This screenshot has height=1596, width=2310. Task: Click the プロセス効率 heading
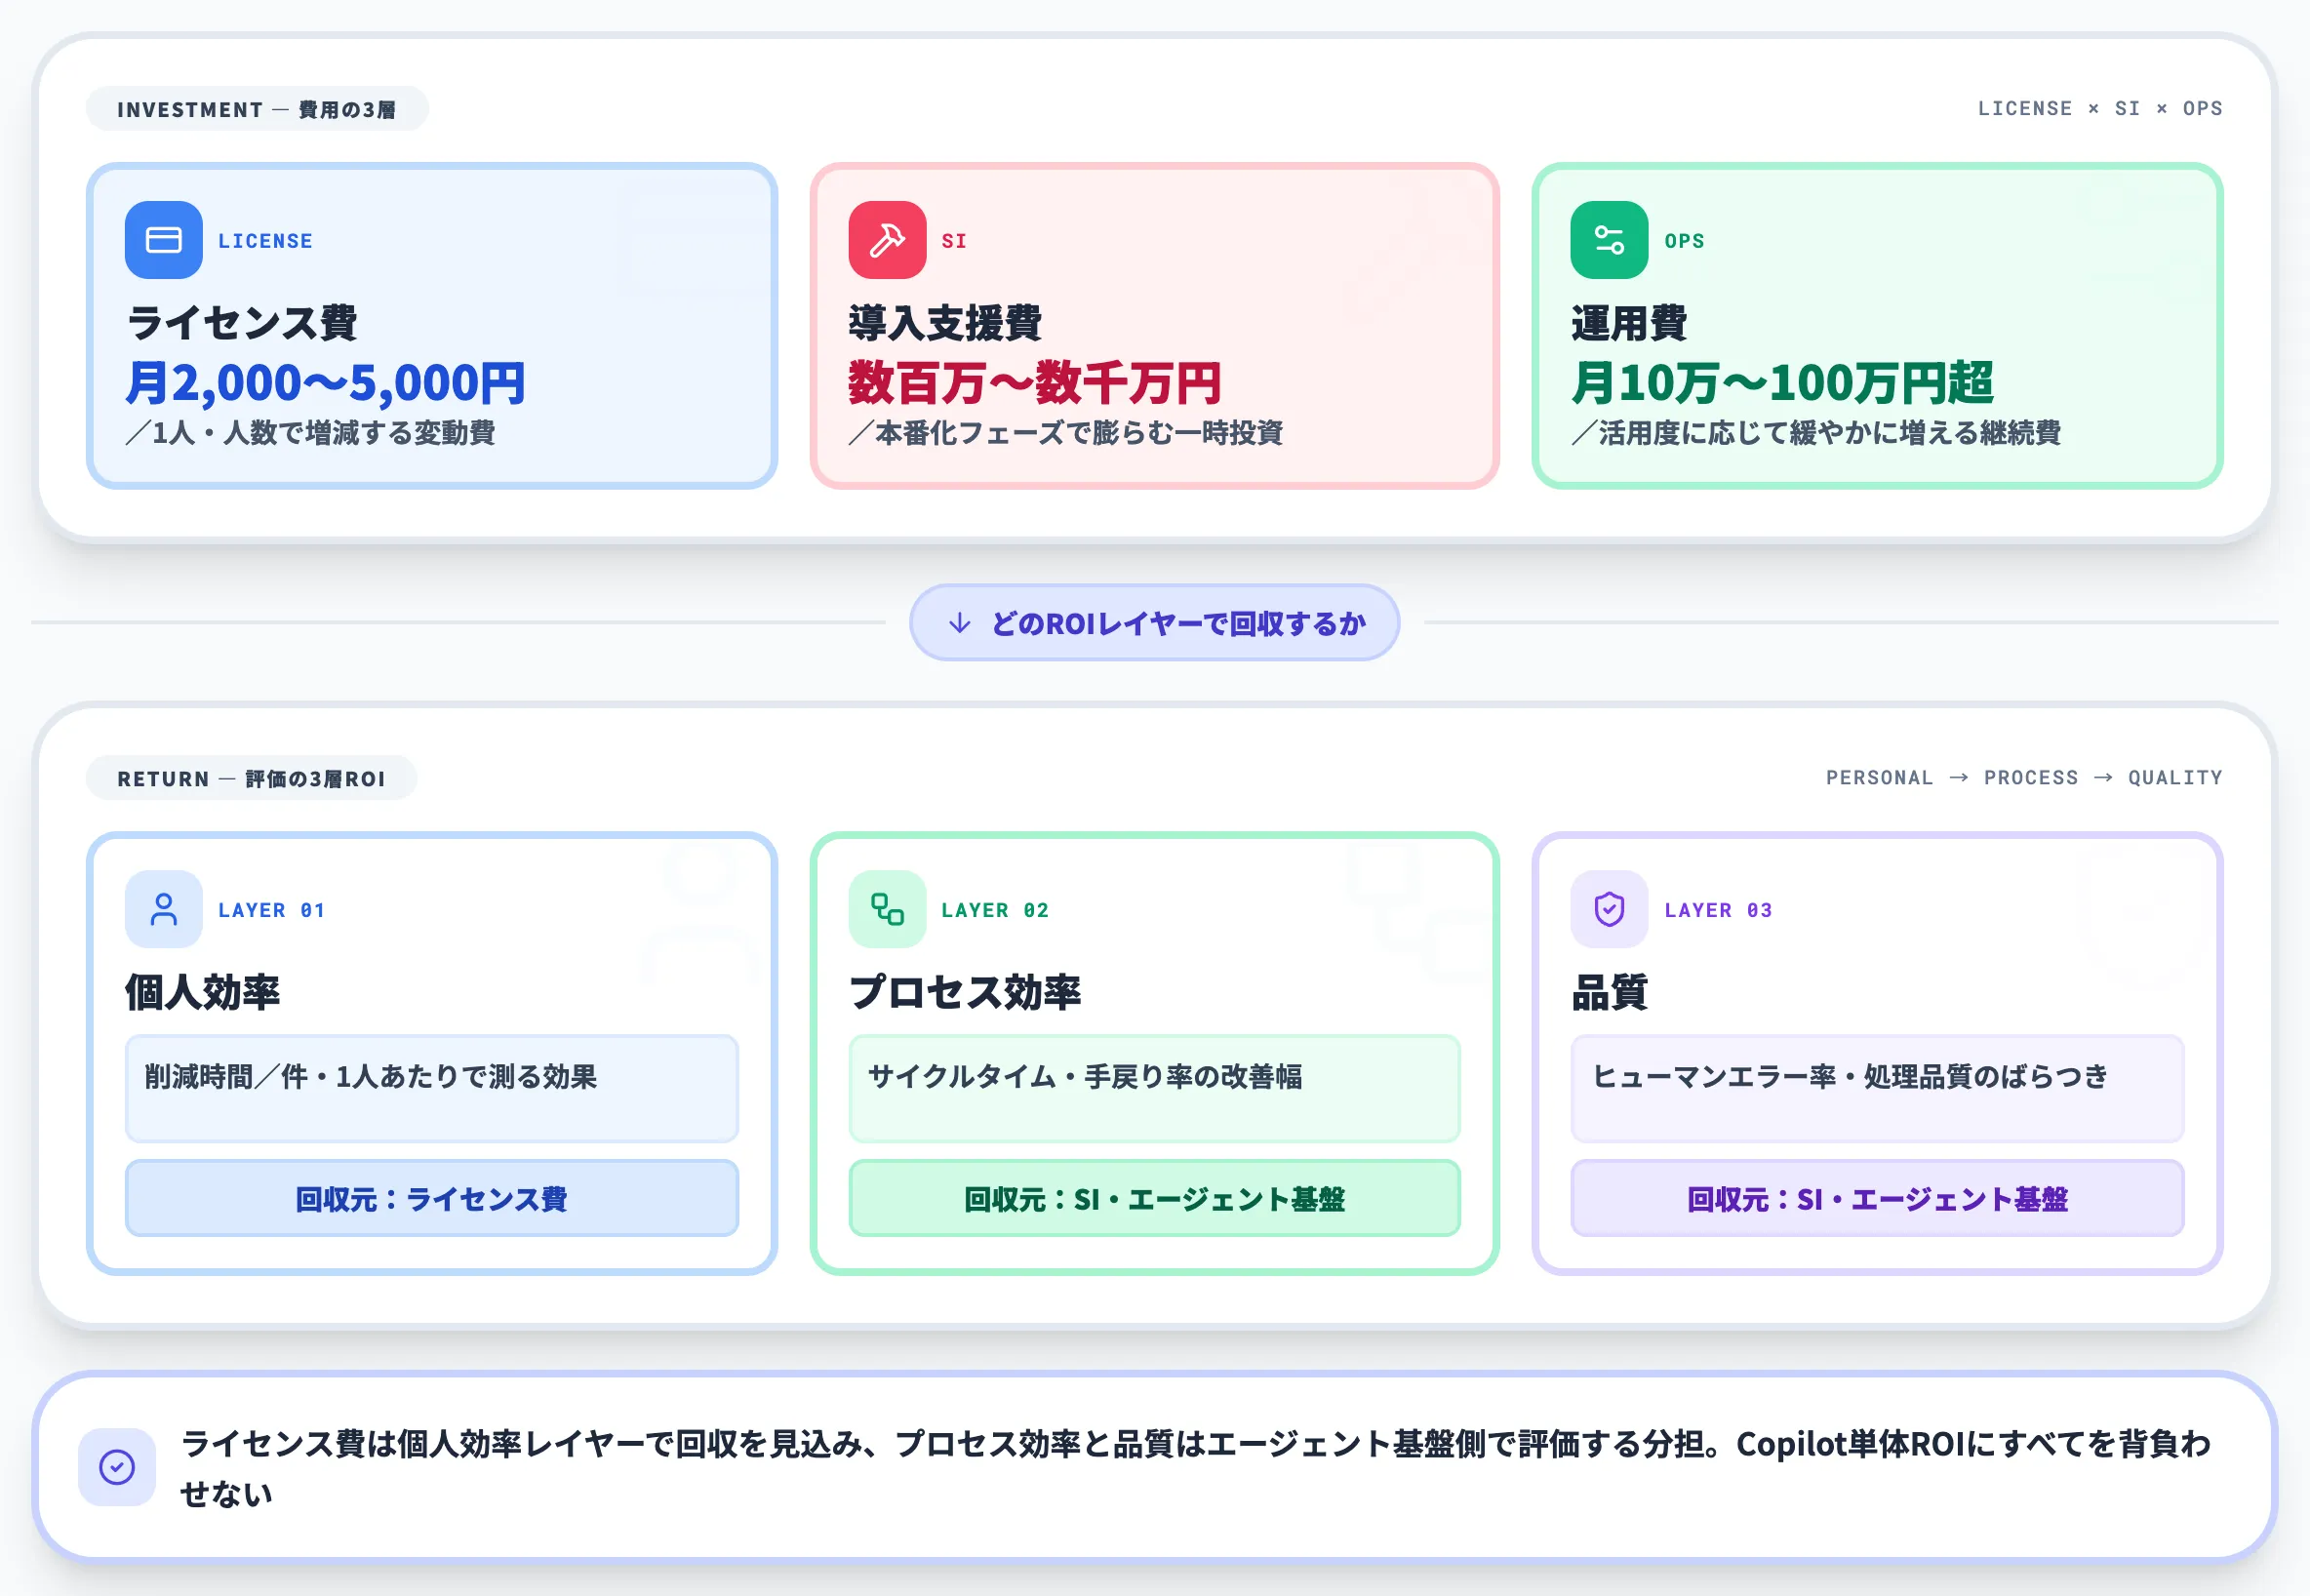click(x=965, y=992)
